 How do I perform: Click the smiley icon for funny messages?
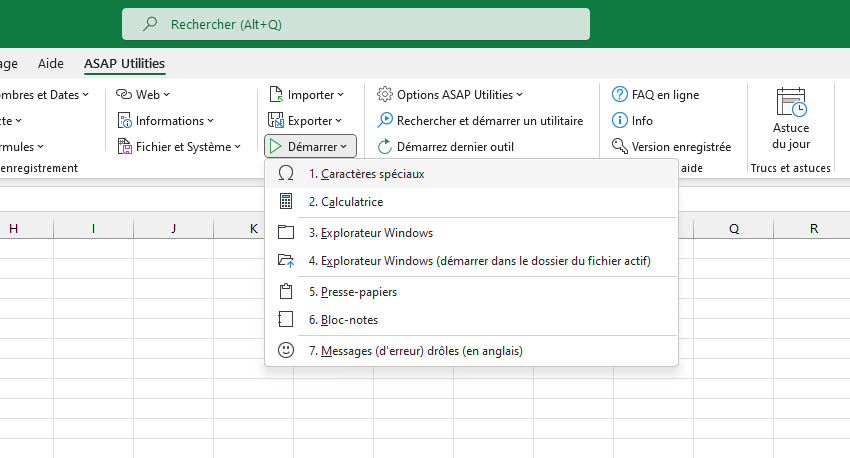coord(286,350)
